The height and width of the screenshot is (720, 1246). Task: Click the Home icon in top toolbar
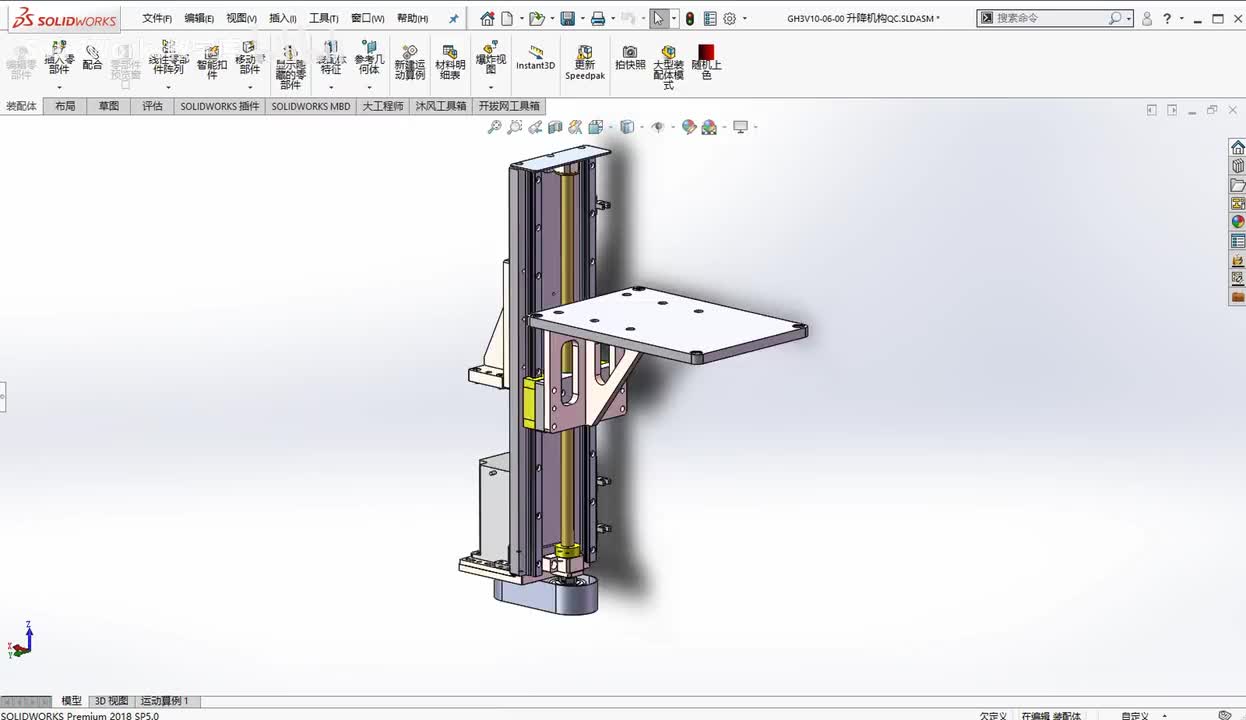pyautogui.click(x=487, y=18)
